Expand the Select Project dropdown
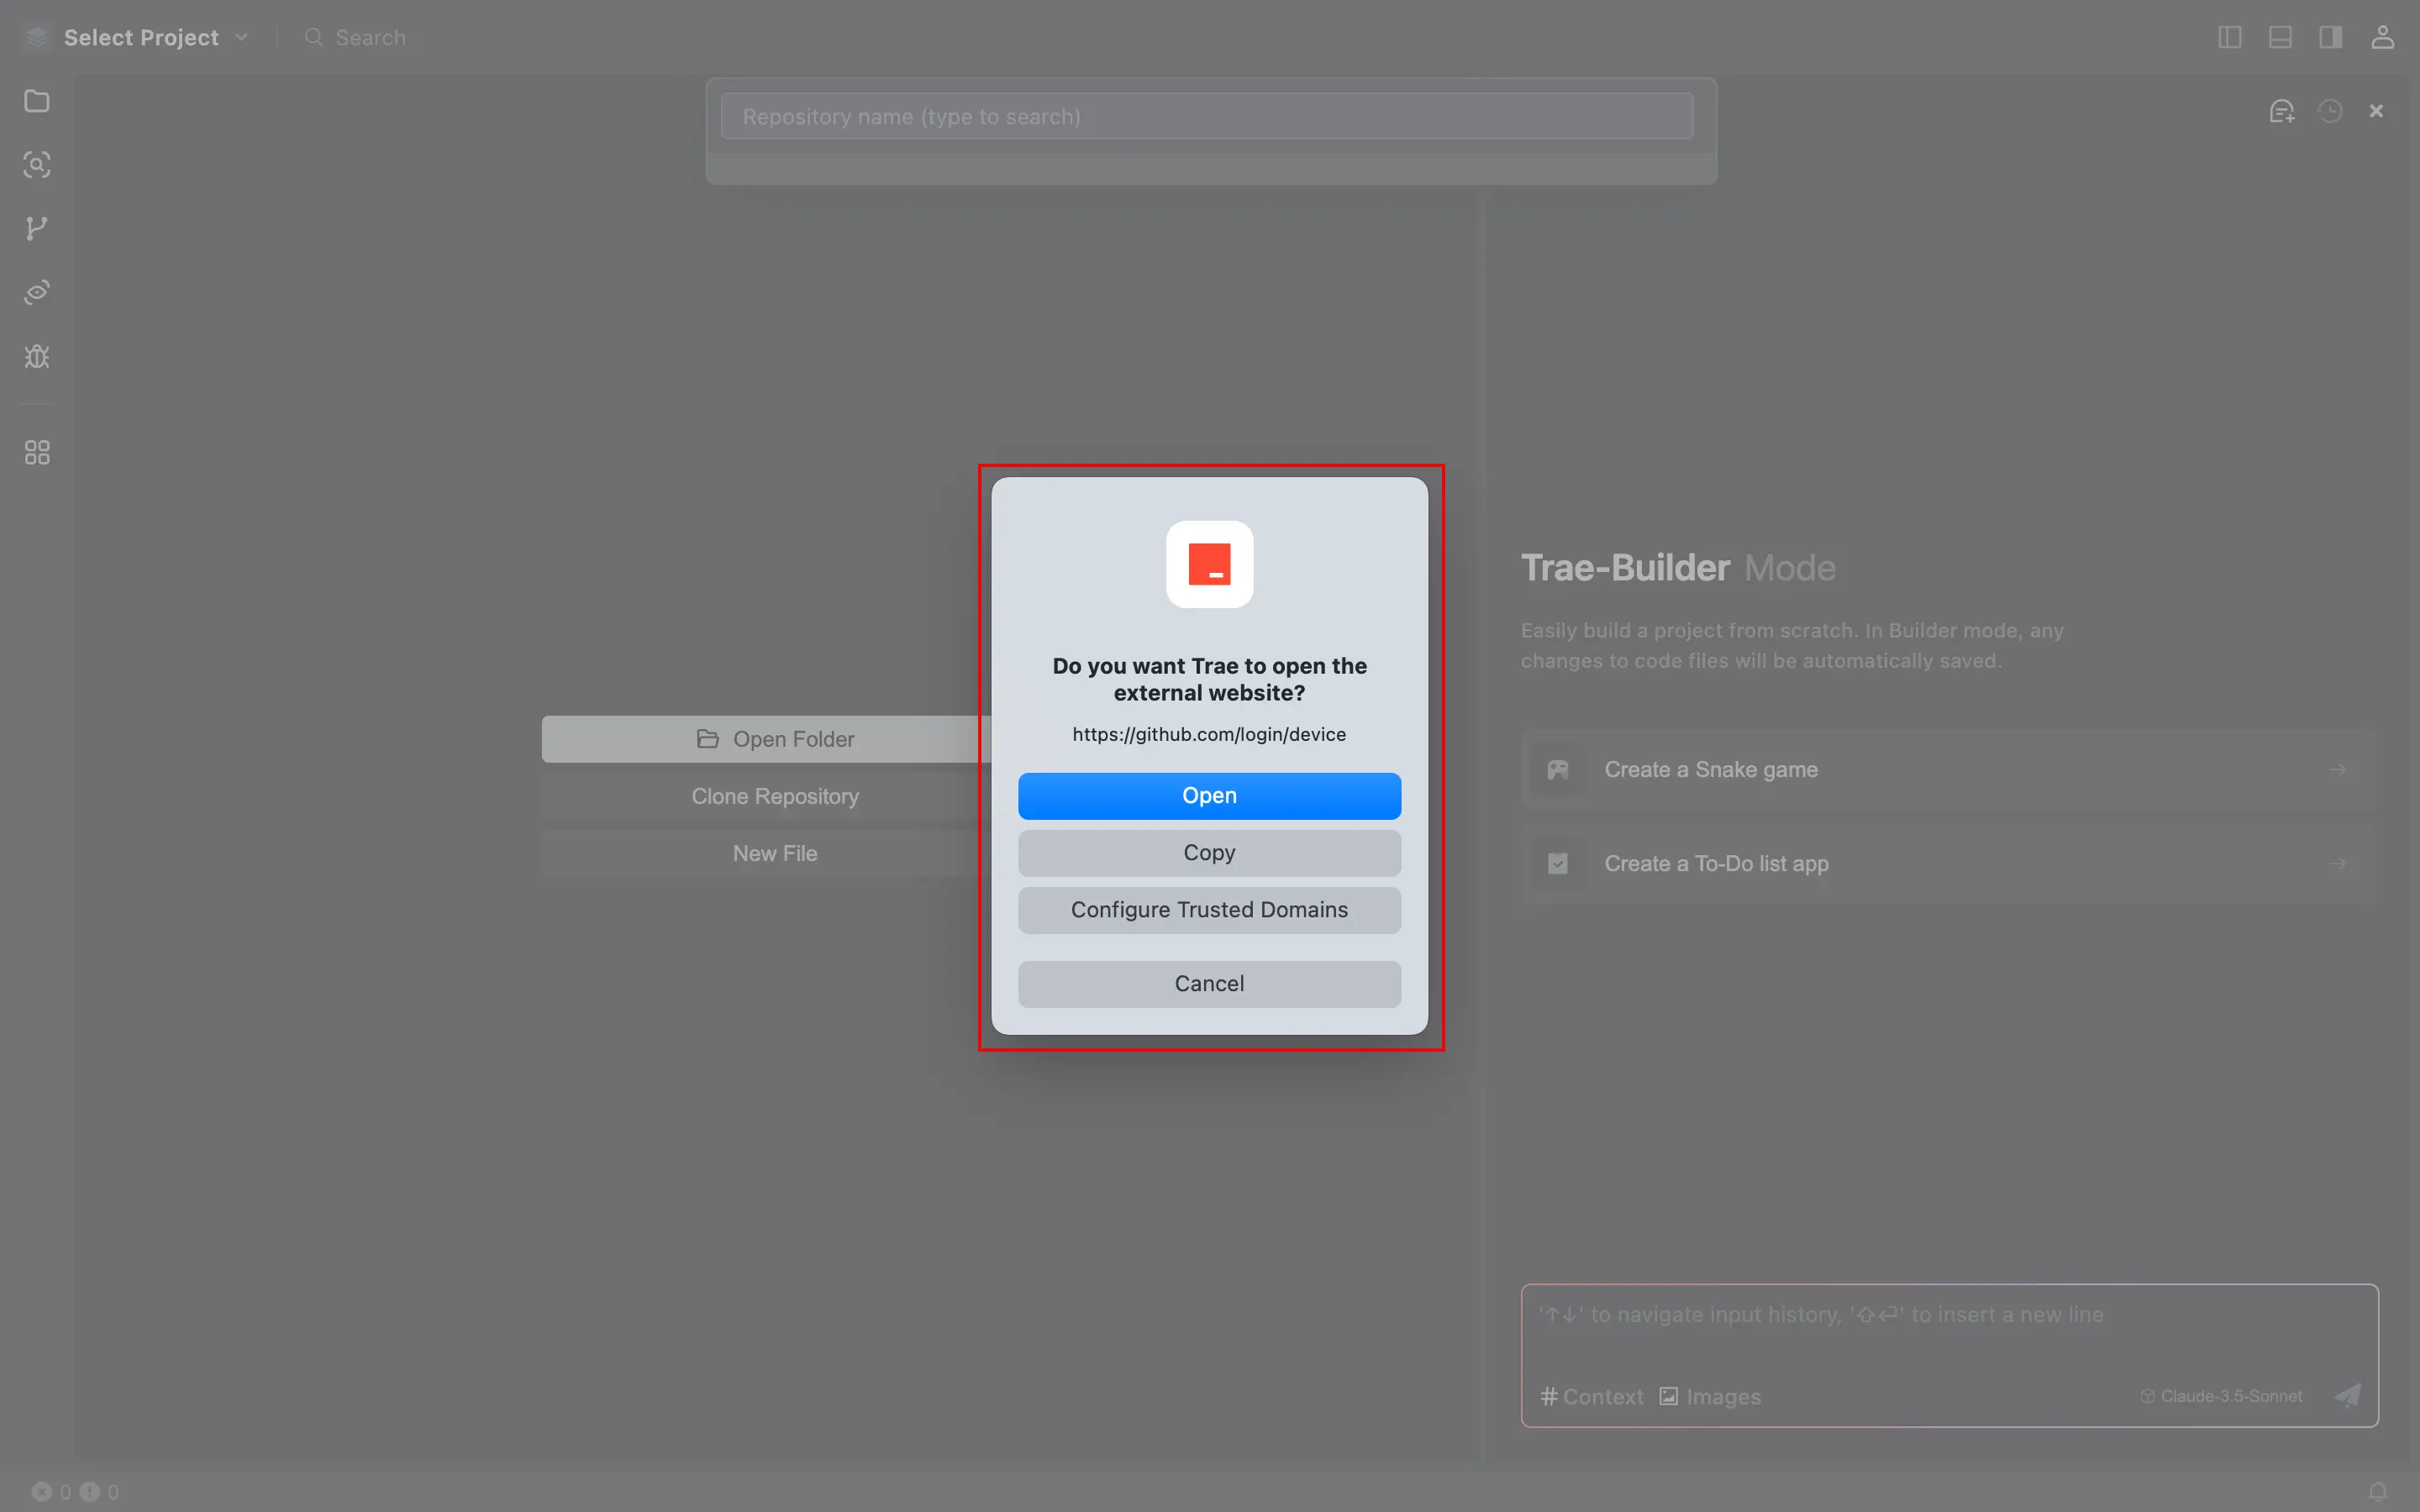 (x=155, y=37)
